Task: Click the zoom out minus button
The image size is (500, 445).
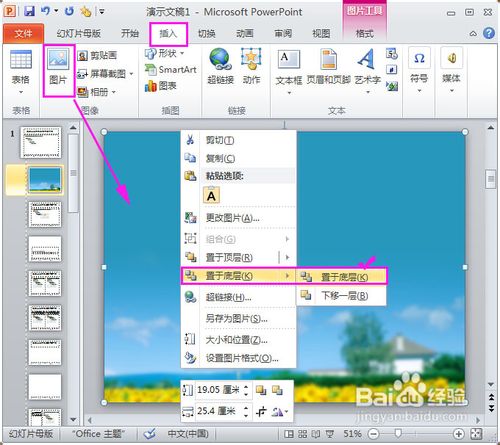Action: [x=374, y=434]
